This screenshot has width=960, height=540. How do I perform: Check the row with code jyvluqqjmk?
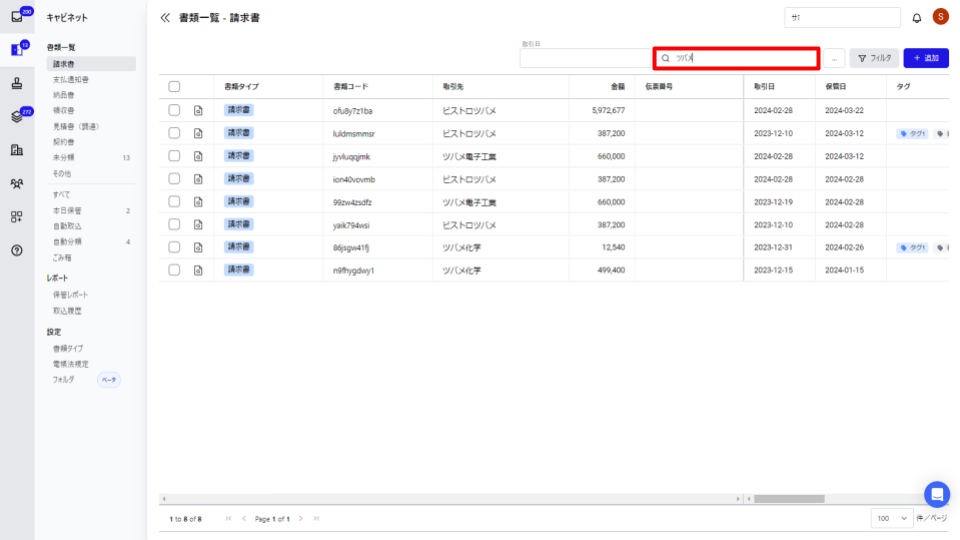click(x=174, y=156)
